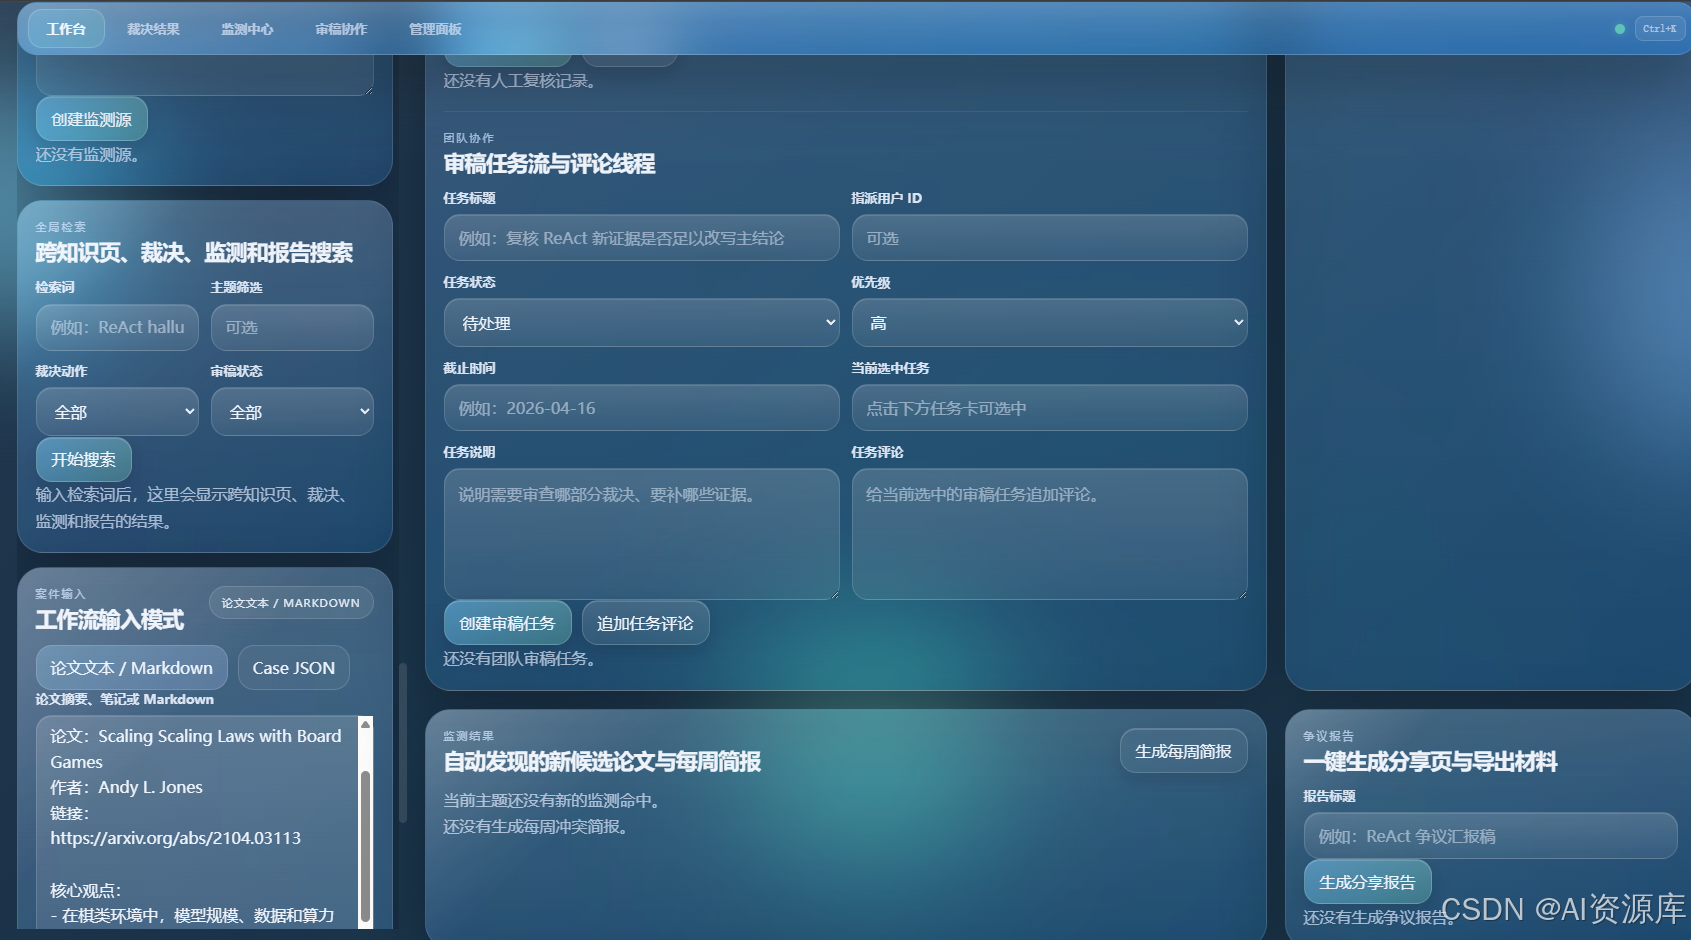Click inside the 任务评论 textarea
The image size is (1691, 940).
[x=1050, y=534]
